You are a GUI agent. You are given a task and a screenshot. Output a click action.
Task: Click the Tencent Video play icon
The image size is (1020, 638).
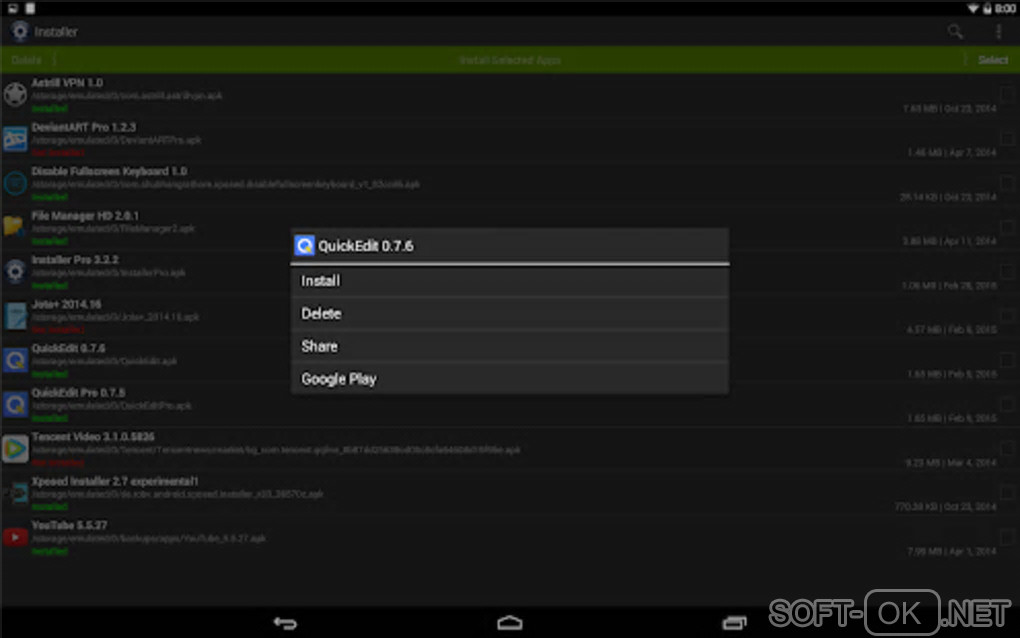[x=15, y=449]
